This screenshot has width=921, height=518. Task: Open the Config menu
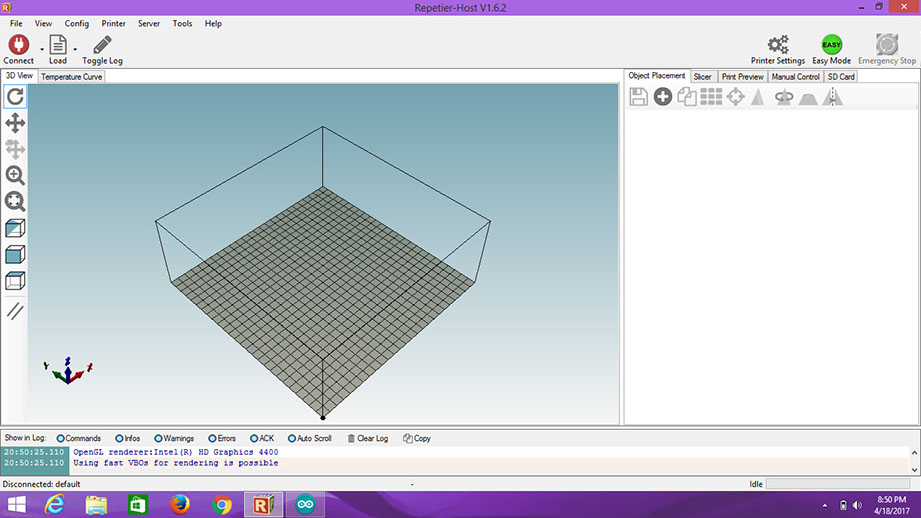[77, 23]
